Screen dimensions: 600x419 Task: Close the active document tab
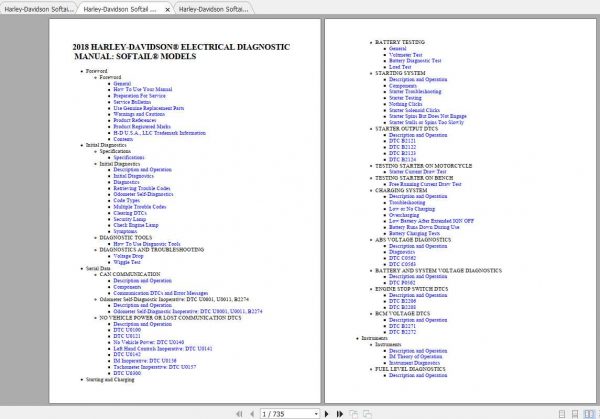(x=167, y=10)
